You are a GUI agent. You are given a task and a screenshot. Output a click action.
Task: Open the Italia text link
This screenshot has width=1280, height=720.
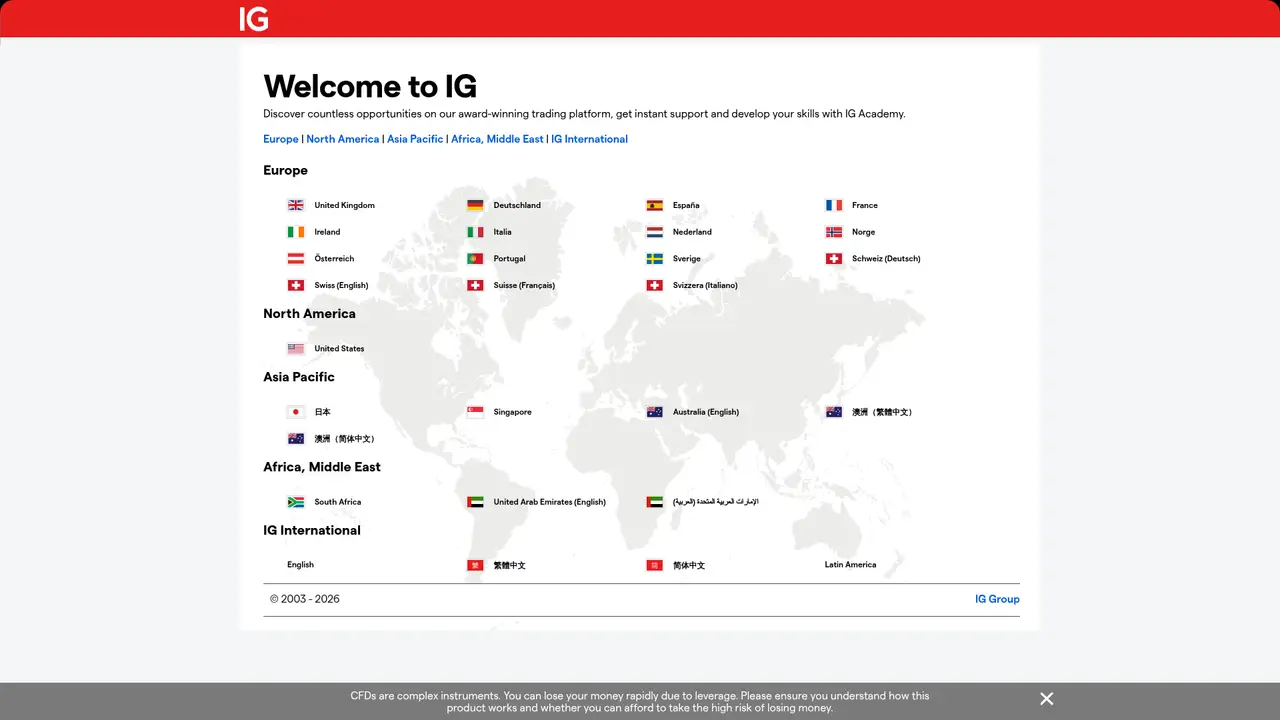502,232
